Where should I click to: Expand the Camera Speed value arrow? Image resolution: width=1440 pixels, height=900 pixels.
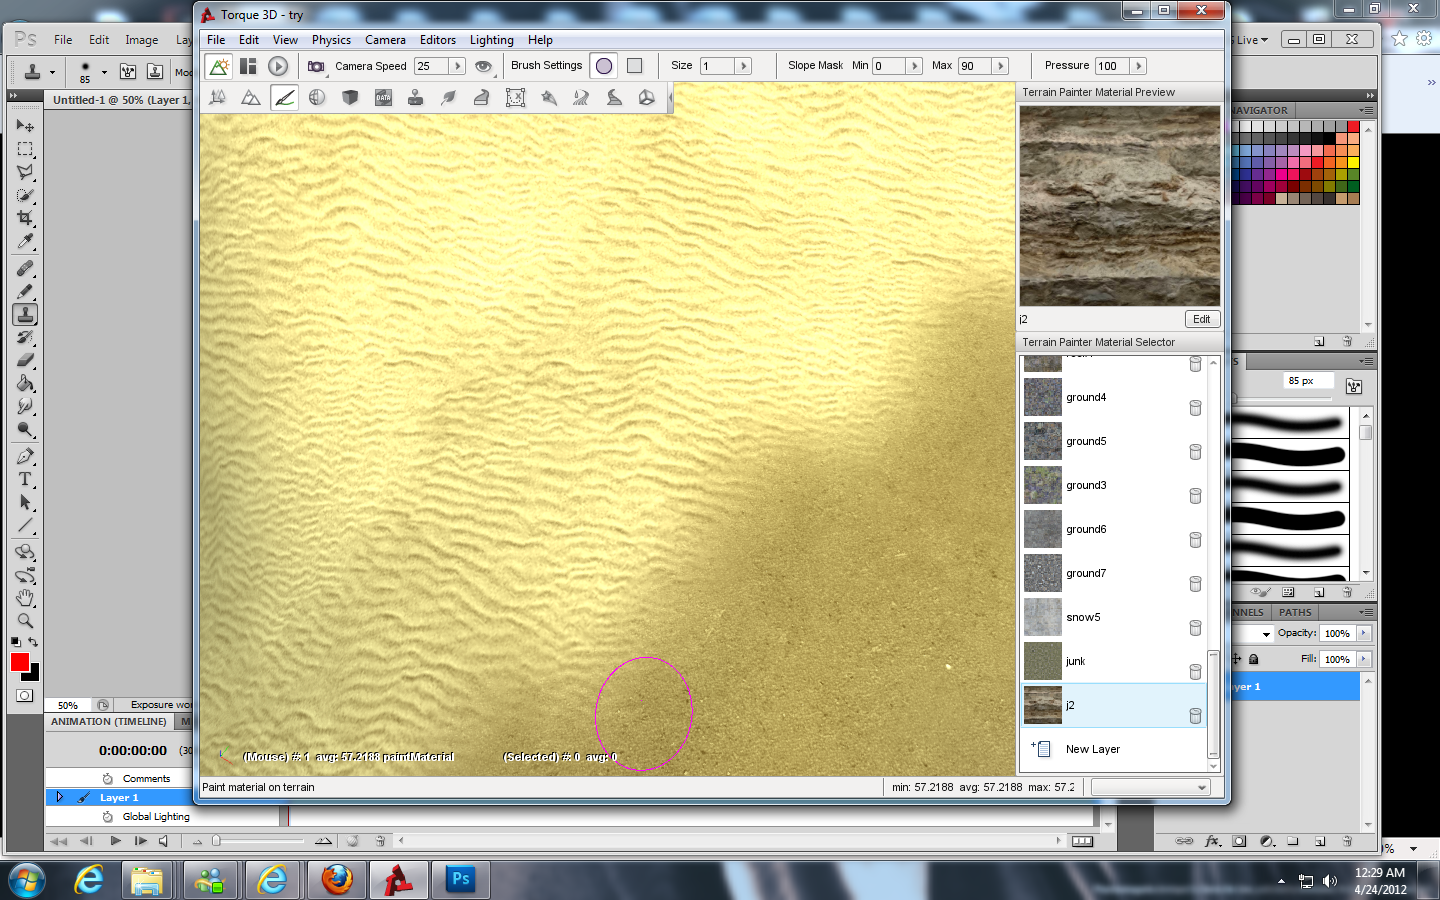point(457,66)
